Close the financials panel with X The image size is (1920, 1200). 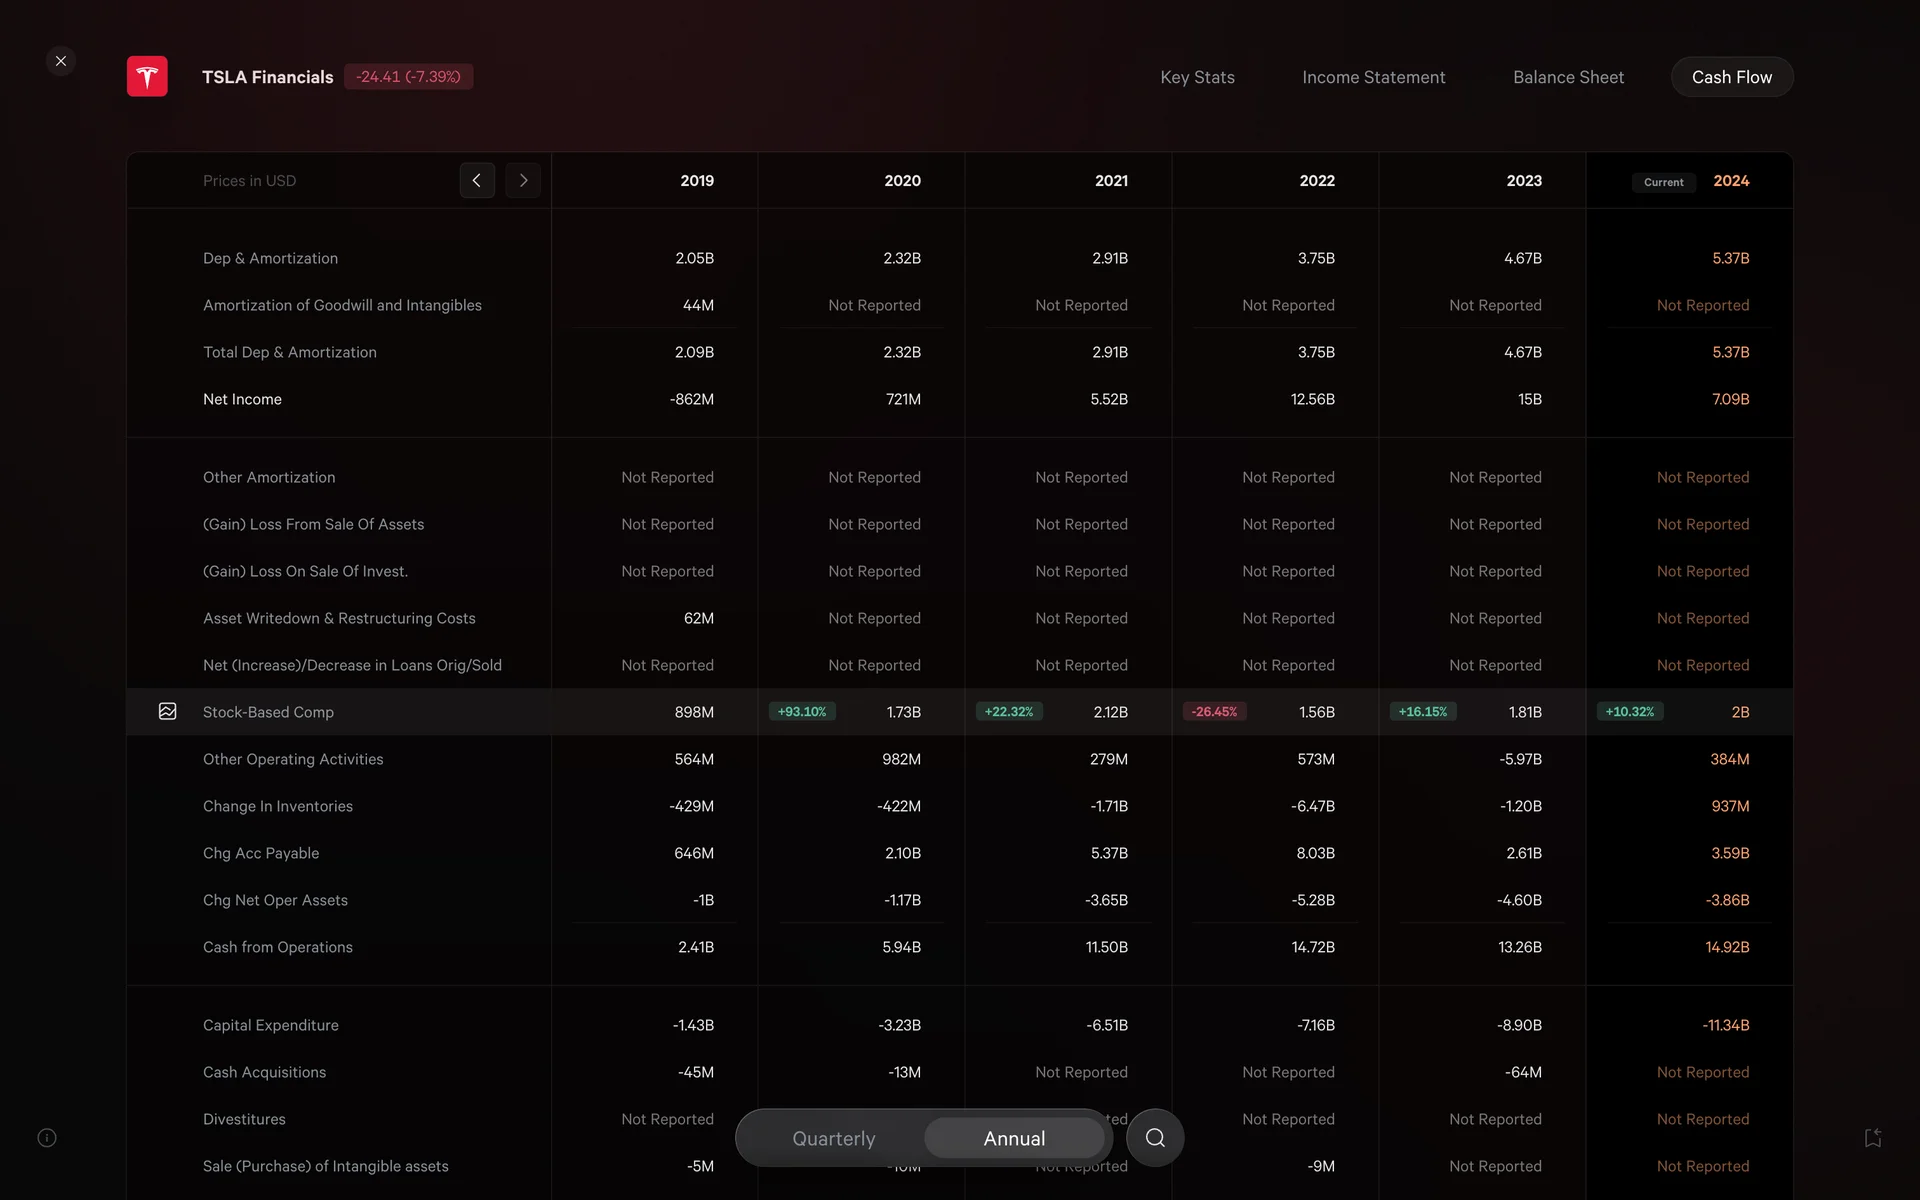pyautogui.click(x=61, y=61)
